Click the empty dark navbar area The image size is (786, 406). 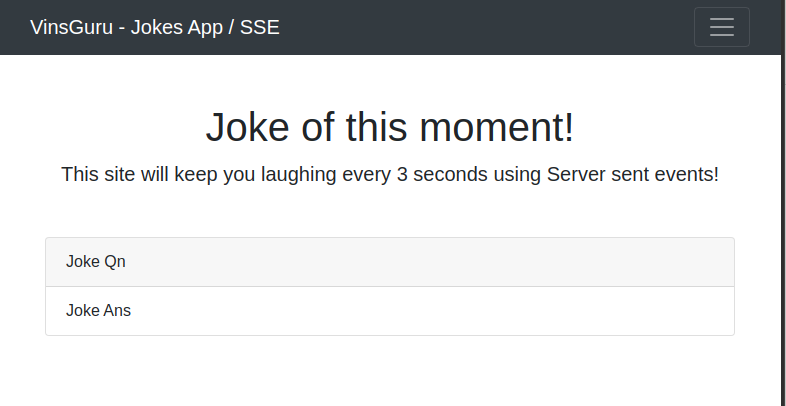coord(480,27)
